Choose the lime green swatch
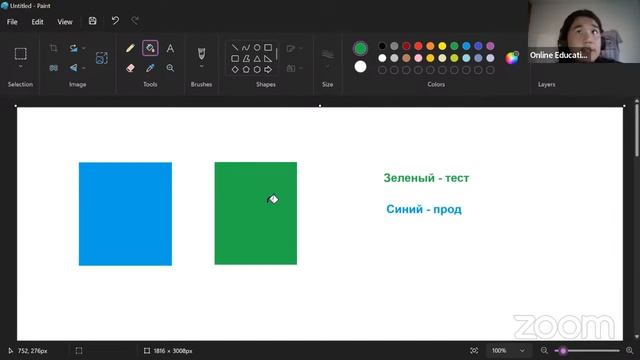The image size is (640, 360). [x=454, y=58]
